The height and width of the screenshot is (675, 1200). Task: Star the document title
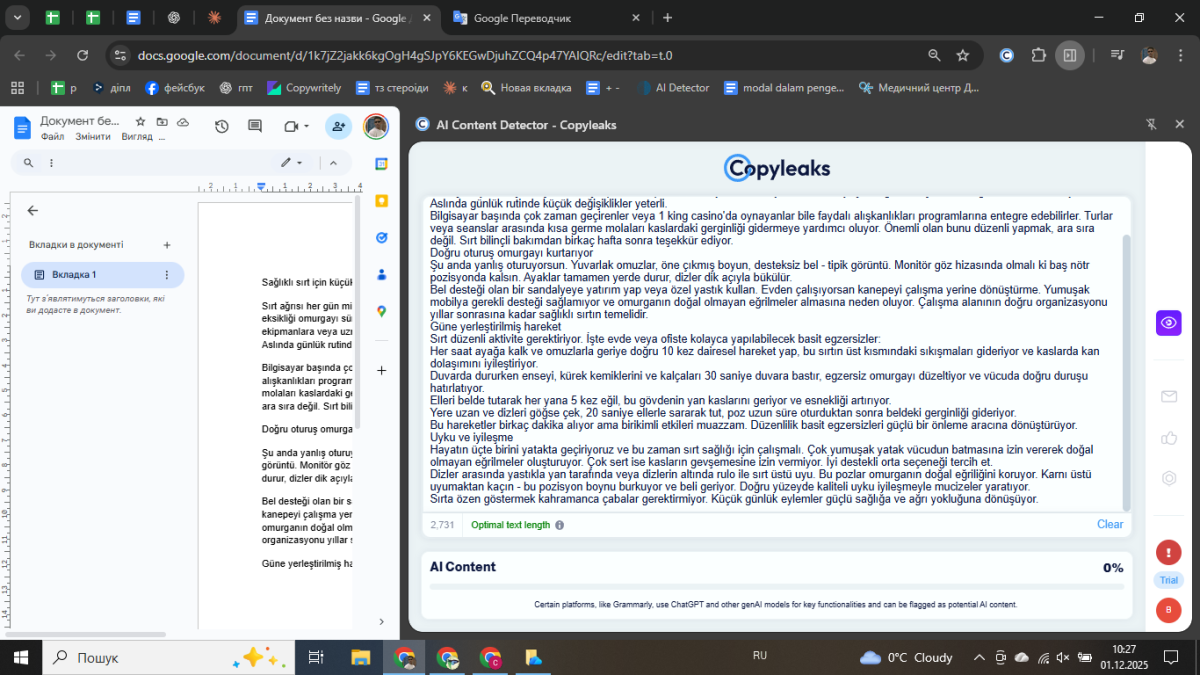coord(141,121)
